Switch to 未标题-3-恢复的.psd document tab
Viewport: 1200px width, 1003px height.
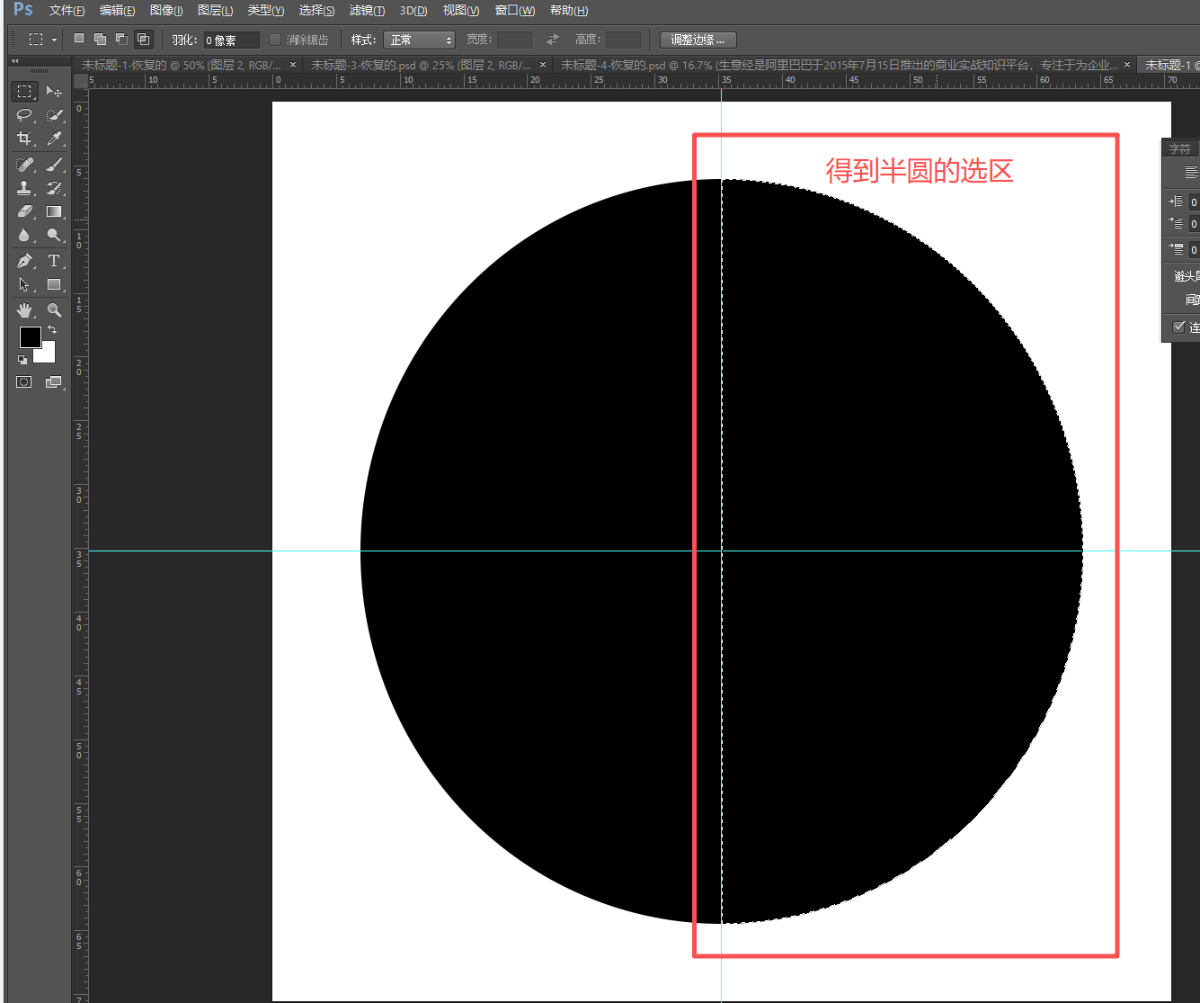point(420,64)
